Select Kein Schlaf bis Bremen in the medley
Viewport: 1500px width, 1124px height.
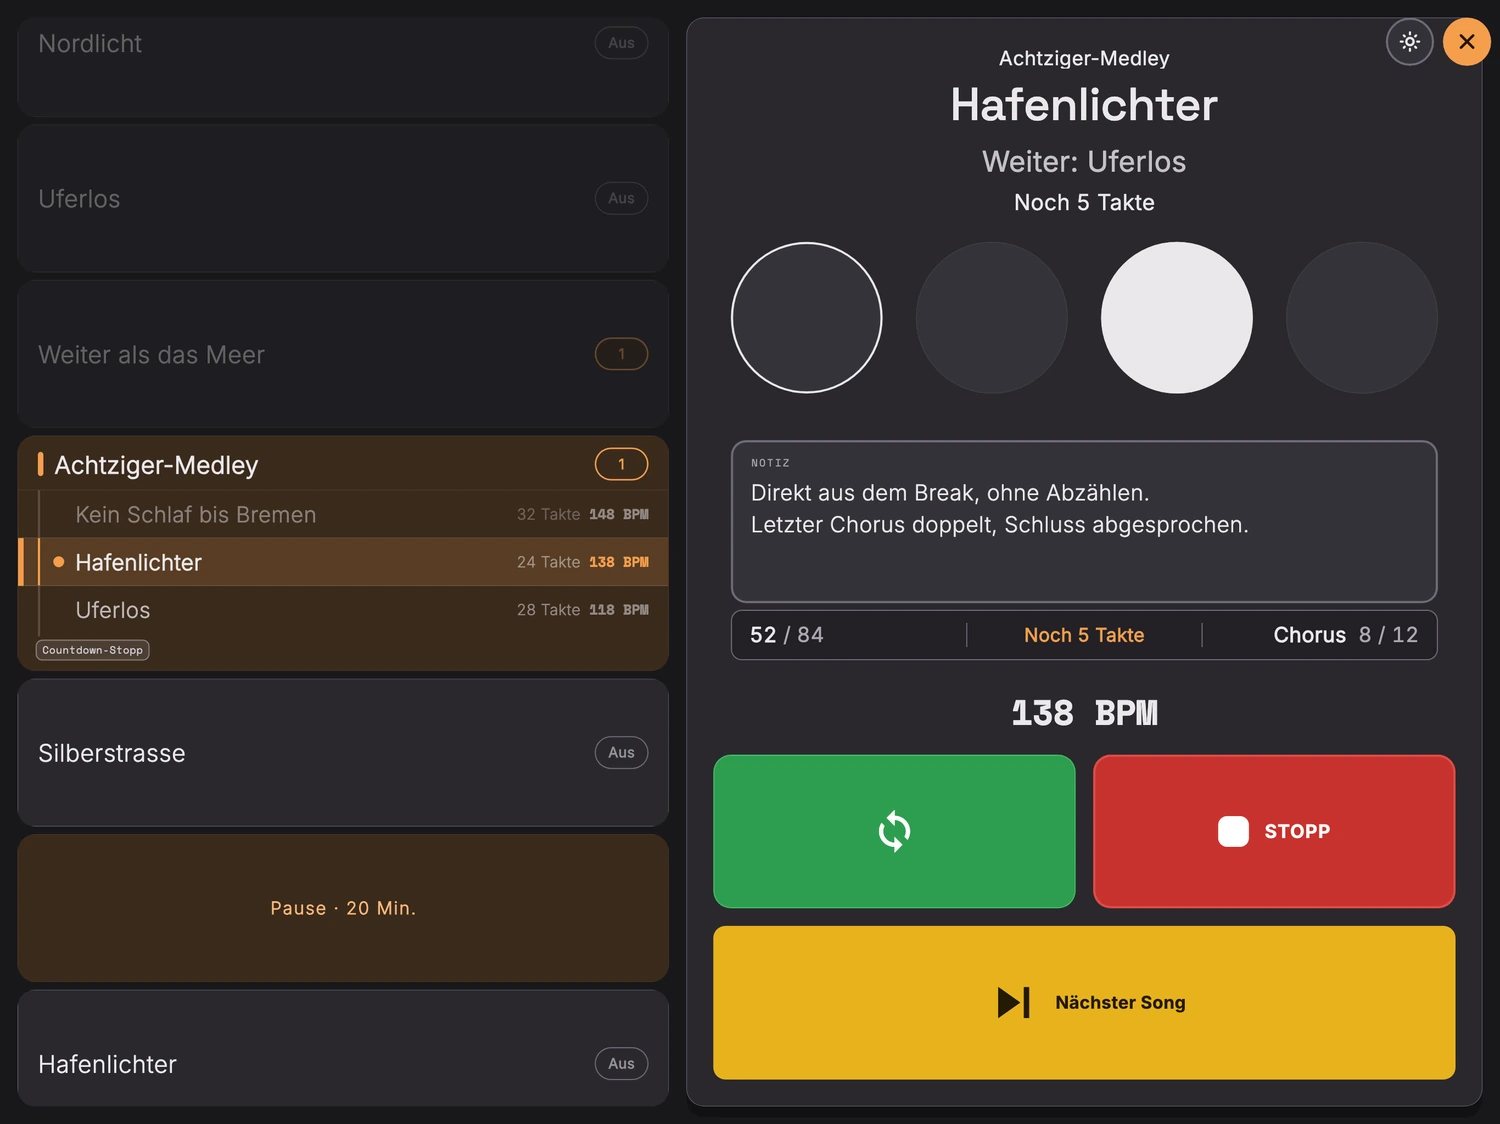click(x=343, y=514)
